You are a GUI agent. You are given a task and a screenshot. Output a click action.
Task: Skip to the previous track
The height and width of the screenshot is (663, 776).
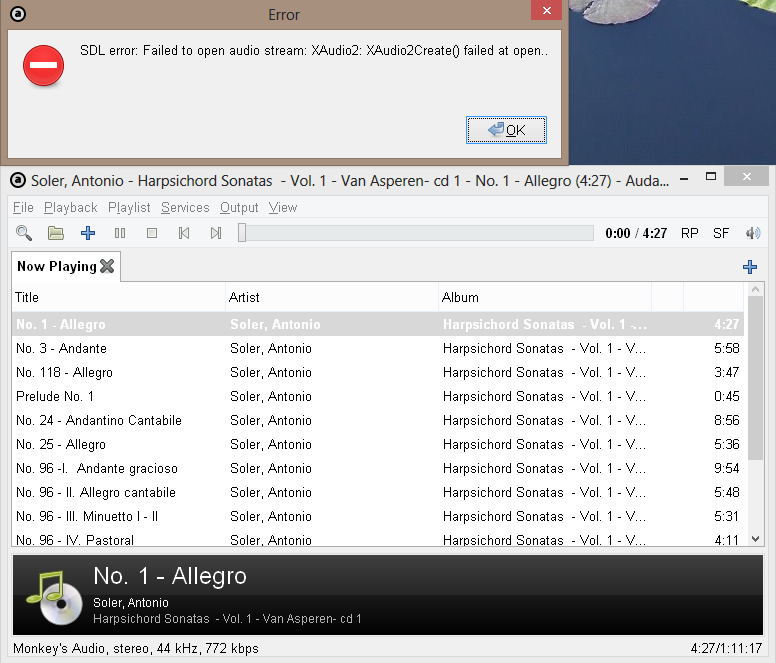[184, 233]
